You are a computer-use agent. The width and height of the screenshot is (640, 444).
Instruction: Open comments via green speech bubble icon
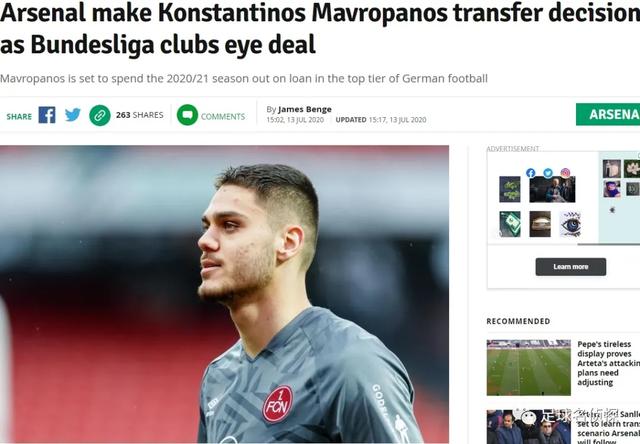pyautogui.click(x=187, y=115)
